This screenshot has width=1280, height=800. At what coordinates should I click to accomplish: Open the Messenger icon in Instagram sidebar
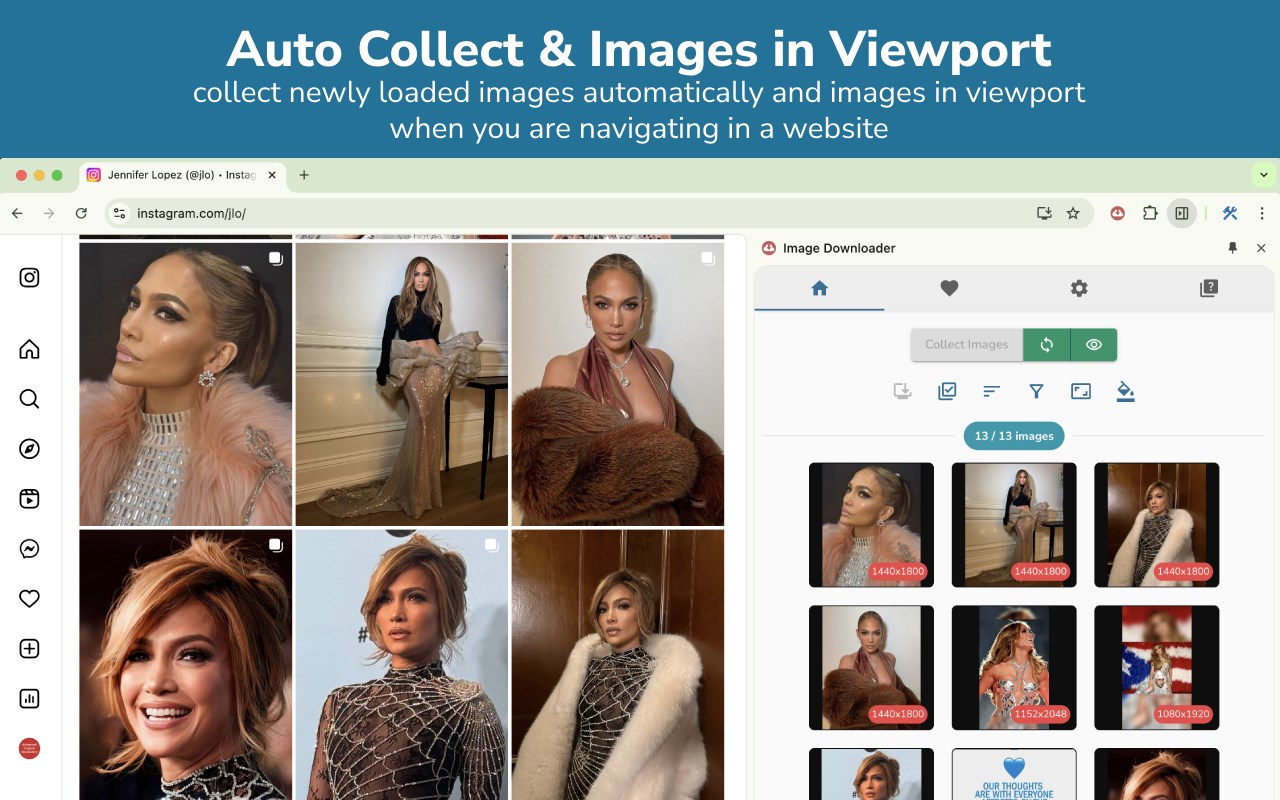(x=30, y=549)
